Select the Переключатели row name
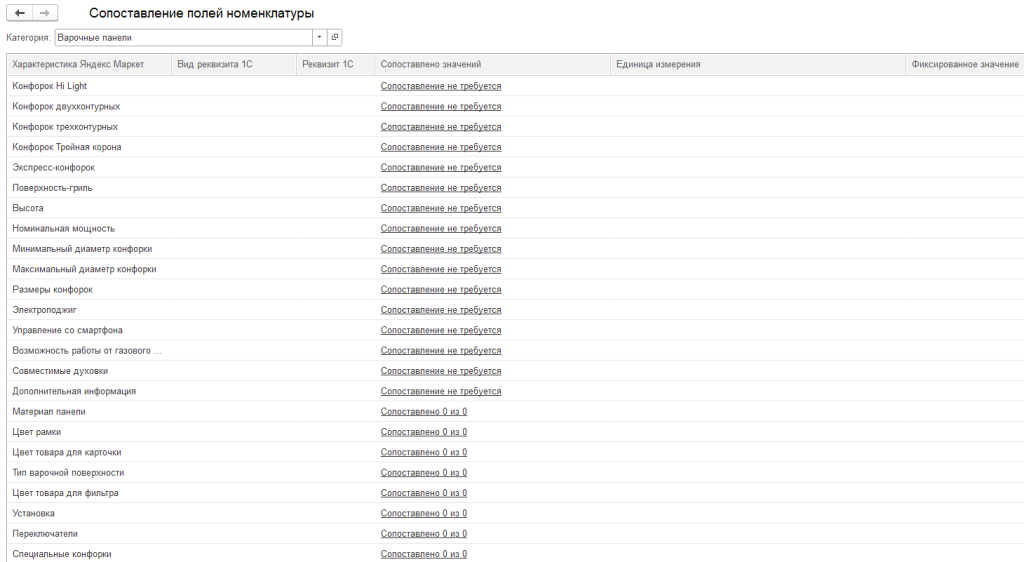 pyautogui.click(x=44, y=533)
